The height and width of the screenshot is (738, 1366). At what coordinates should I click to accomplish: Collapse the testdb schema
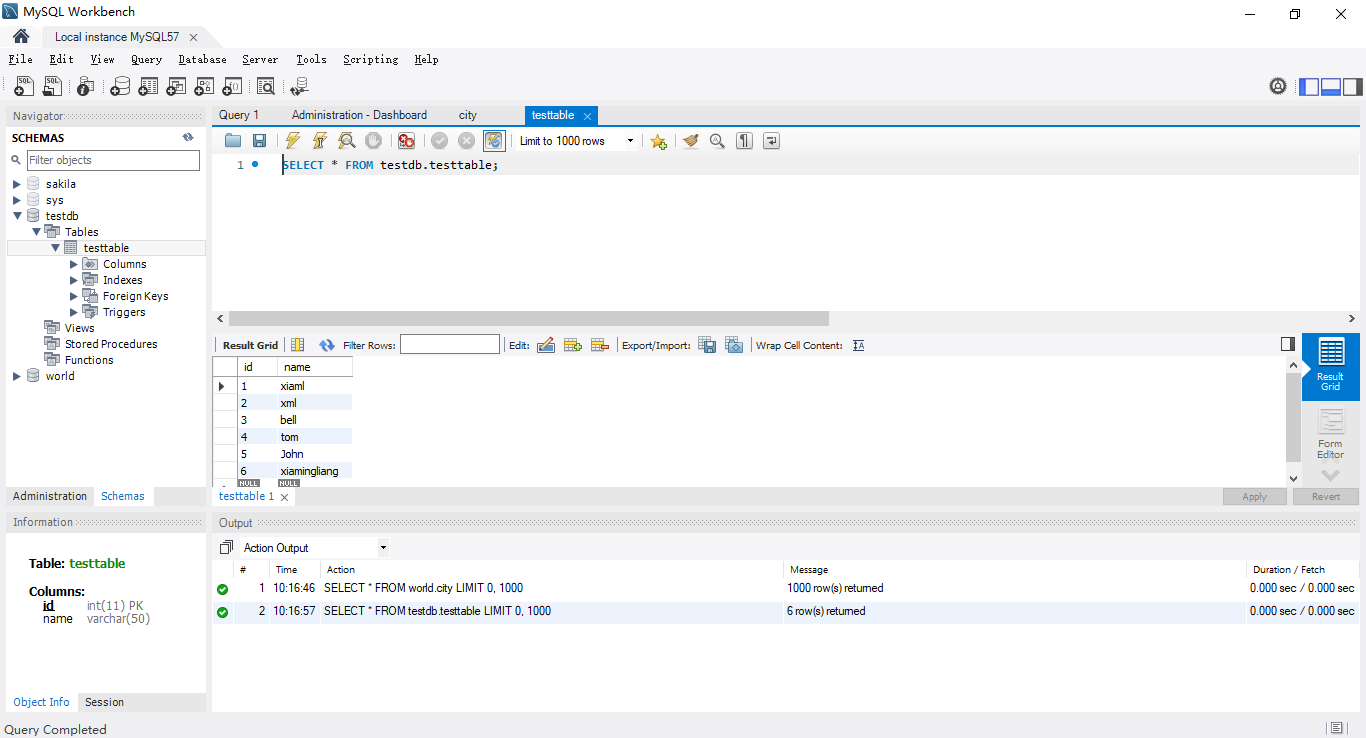tap(16, 216)
